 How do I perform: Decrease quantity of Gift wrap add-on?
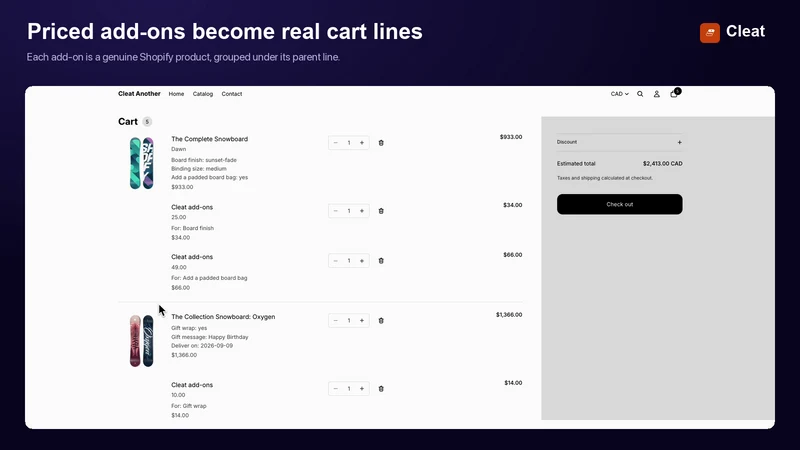336,389
